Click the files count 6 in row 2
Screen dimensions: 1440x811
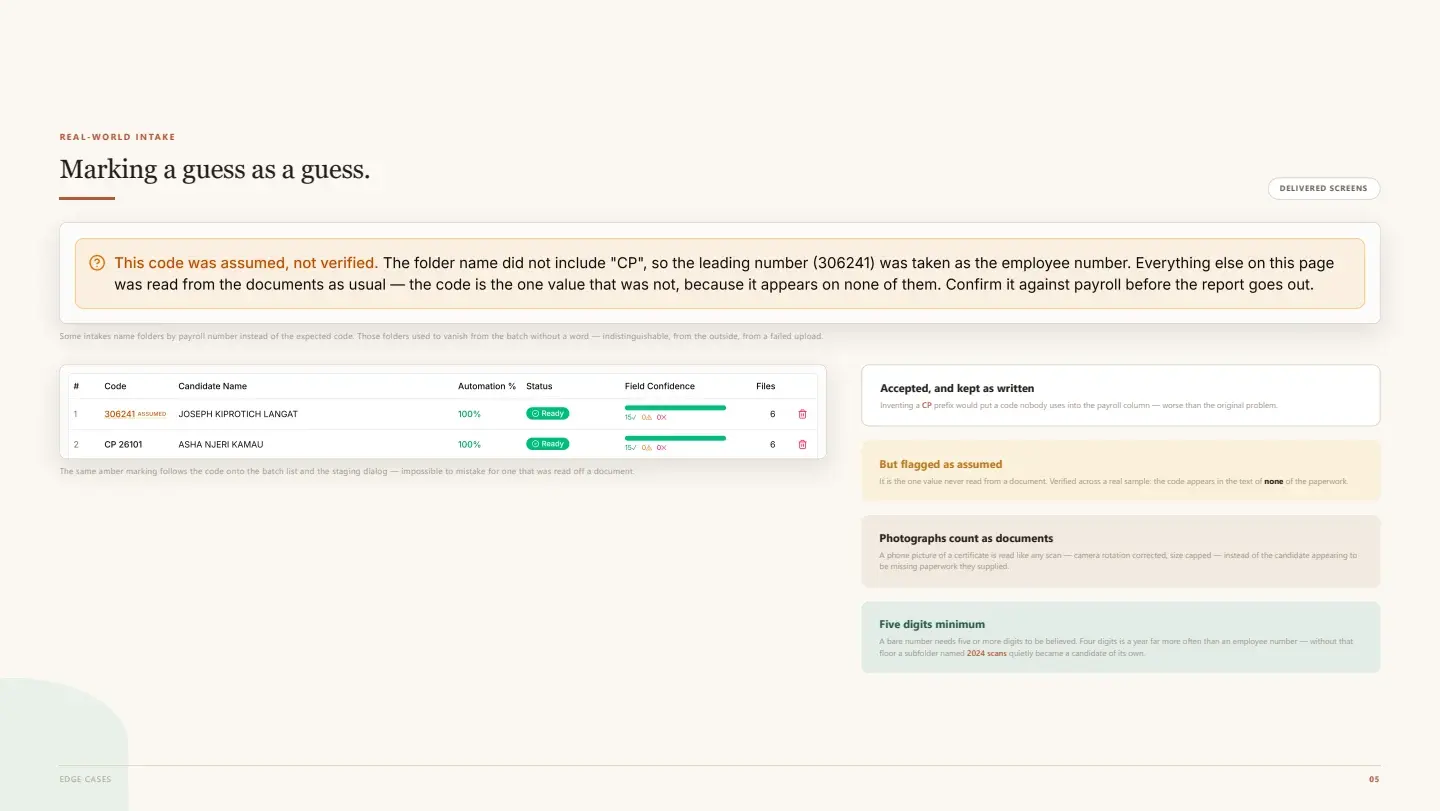coord(772,444)
